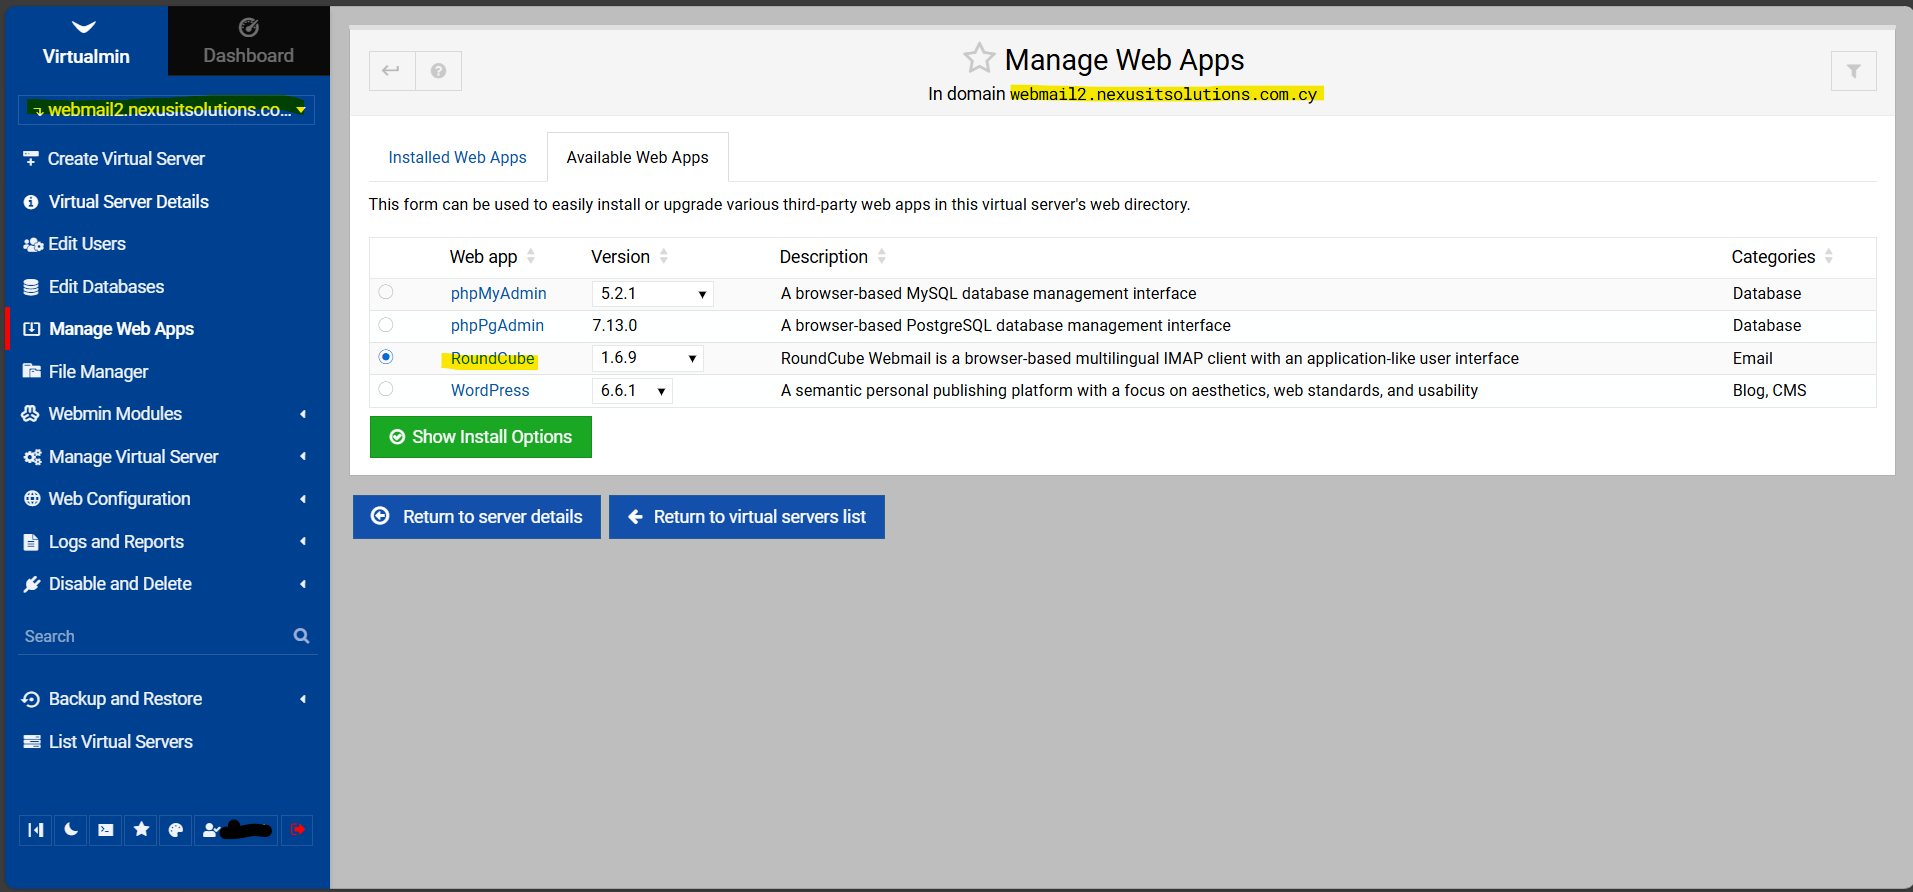This screenshot has height=892, width=1913.
Task: Click phpPgAdmin version 7.13.0 text
Action: click(x=615, y=326)
